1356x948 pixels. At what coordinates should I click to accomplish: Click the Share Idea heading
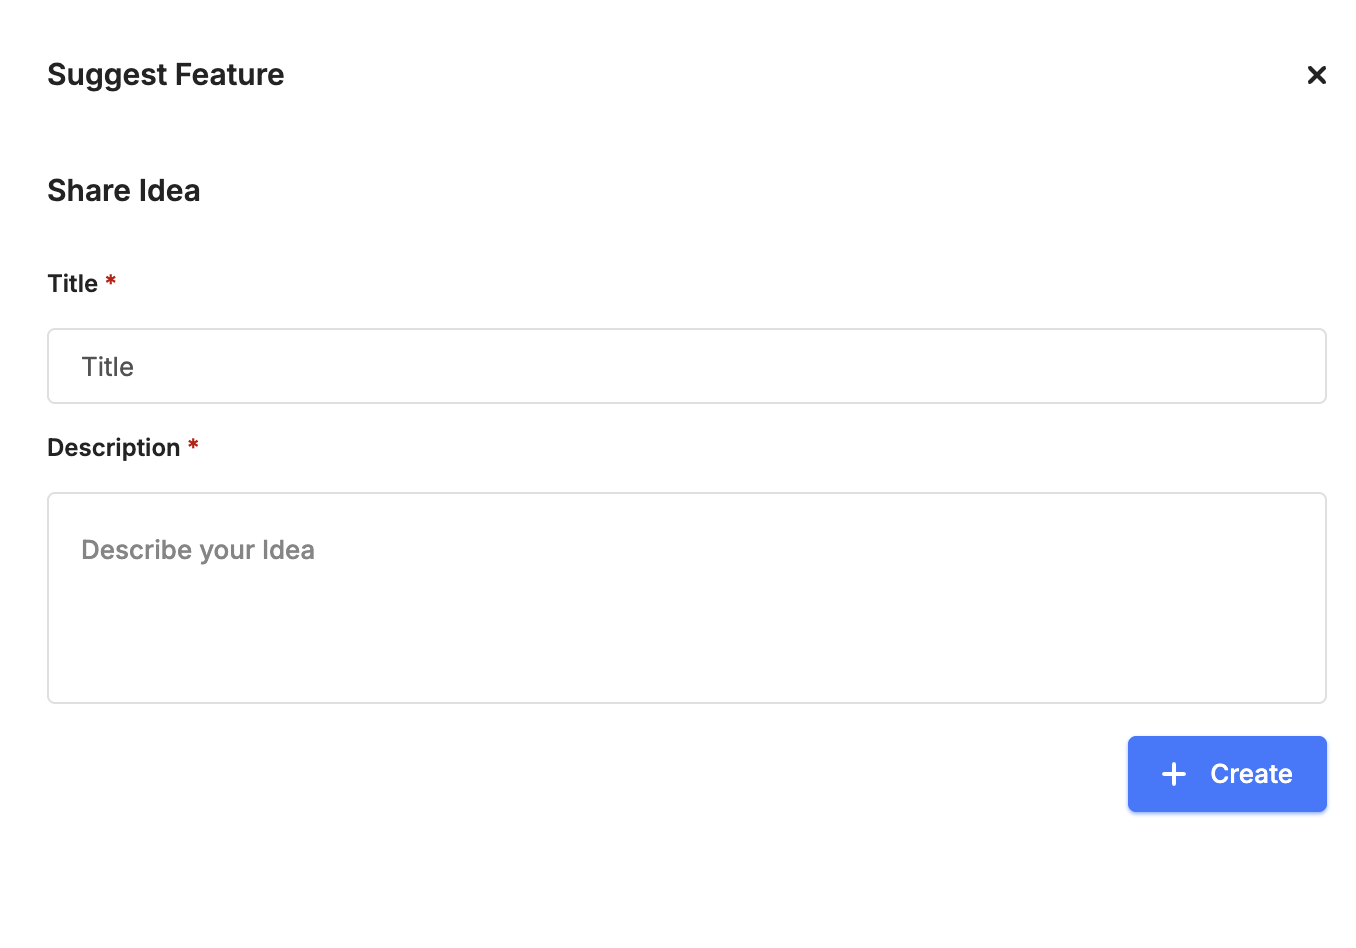(x=123, y=190)
